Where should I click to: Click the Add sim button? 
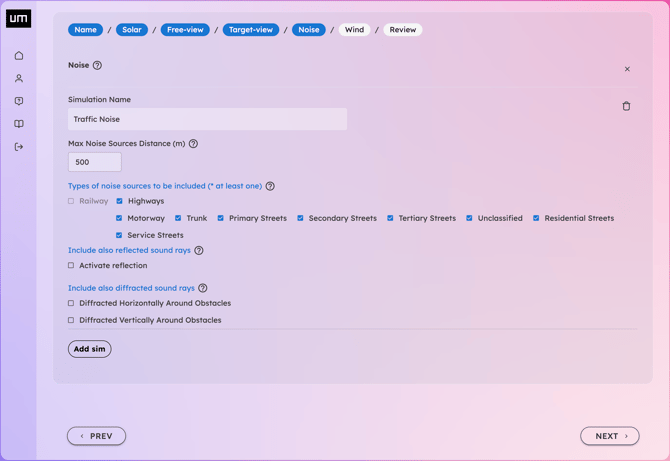89,349
